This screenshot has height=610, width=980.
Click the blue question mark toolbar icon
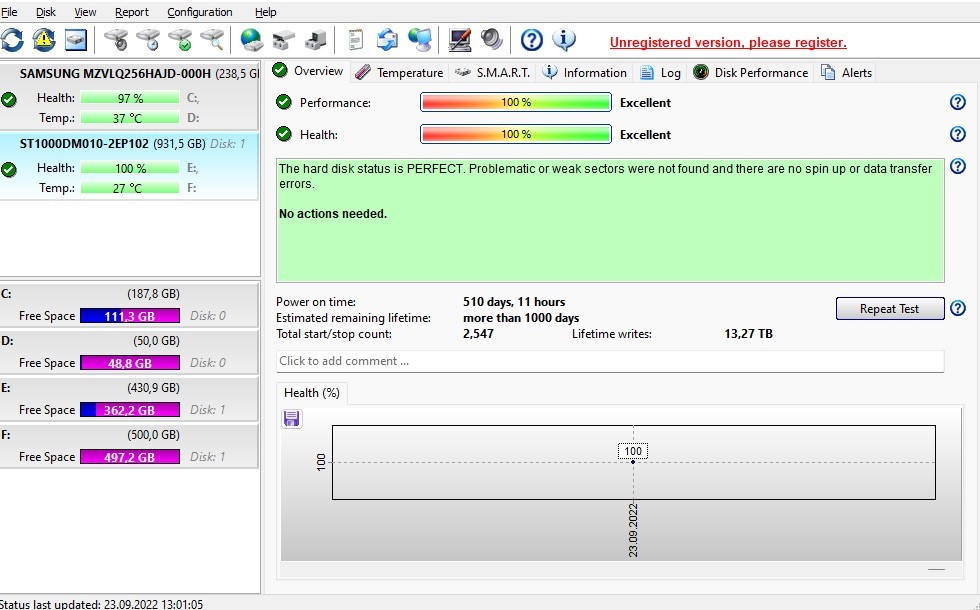(x=532, y=41)
